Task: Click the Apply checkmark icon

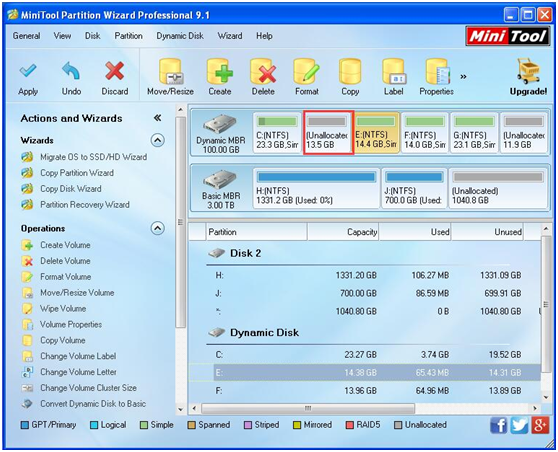Action: pyautogui.click(x=28, y=71)
